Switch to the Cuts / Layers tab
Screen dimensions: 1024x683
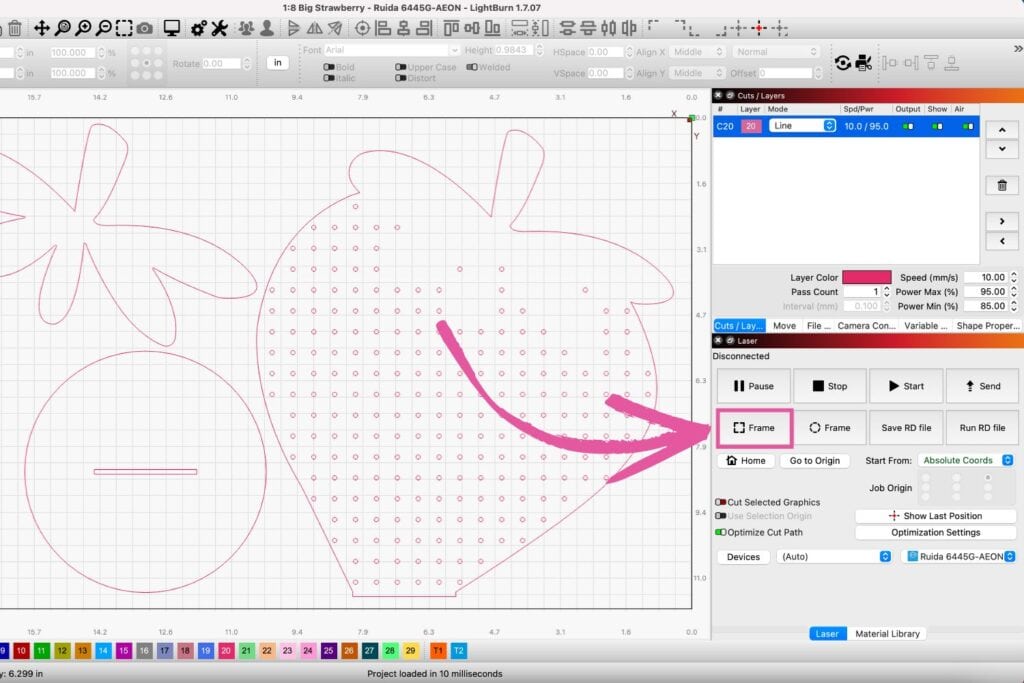pos(738,325)
